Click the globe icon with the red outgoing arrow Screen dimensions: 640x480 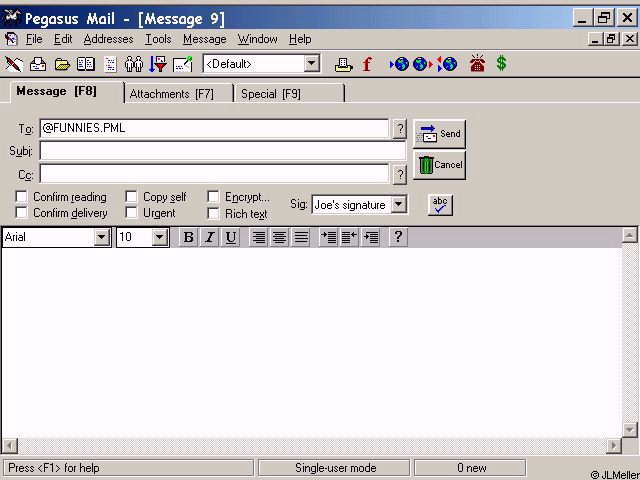pyautogui.click(x=422, y=64)
